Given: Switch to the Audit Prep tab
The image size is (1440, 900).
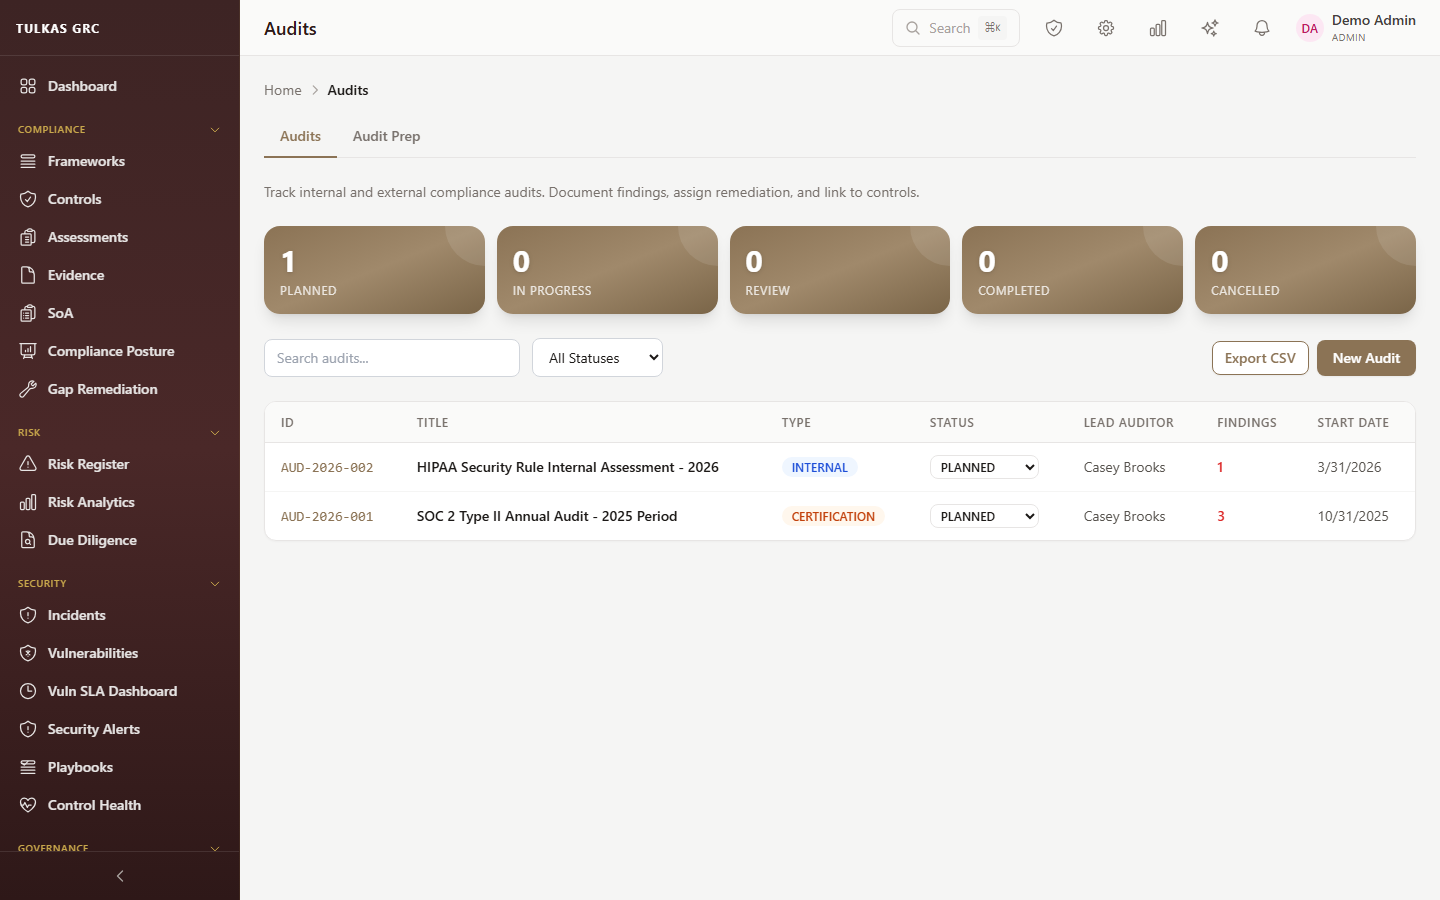Looking at the screenshot, I should click(386, 136).
